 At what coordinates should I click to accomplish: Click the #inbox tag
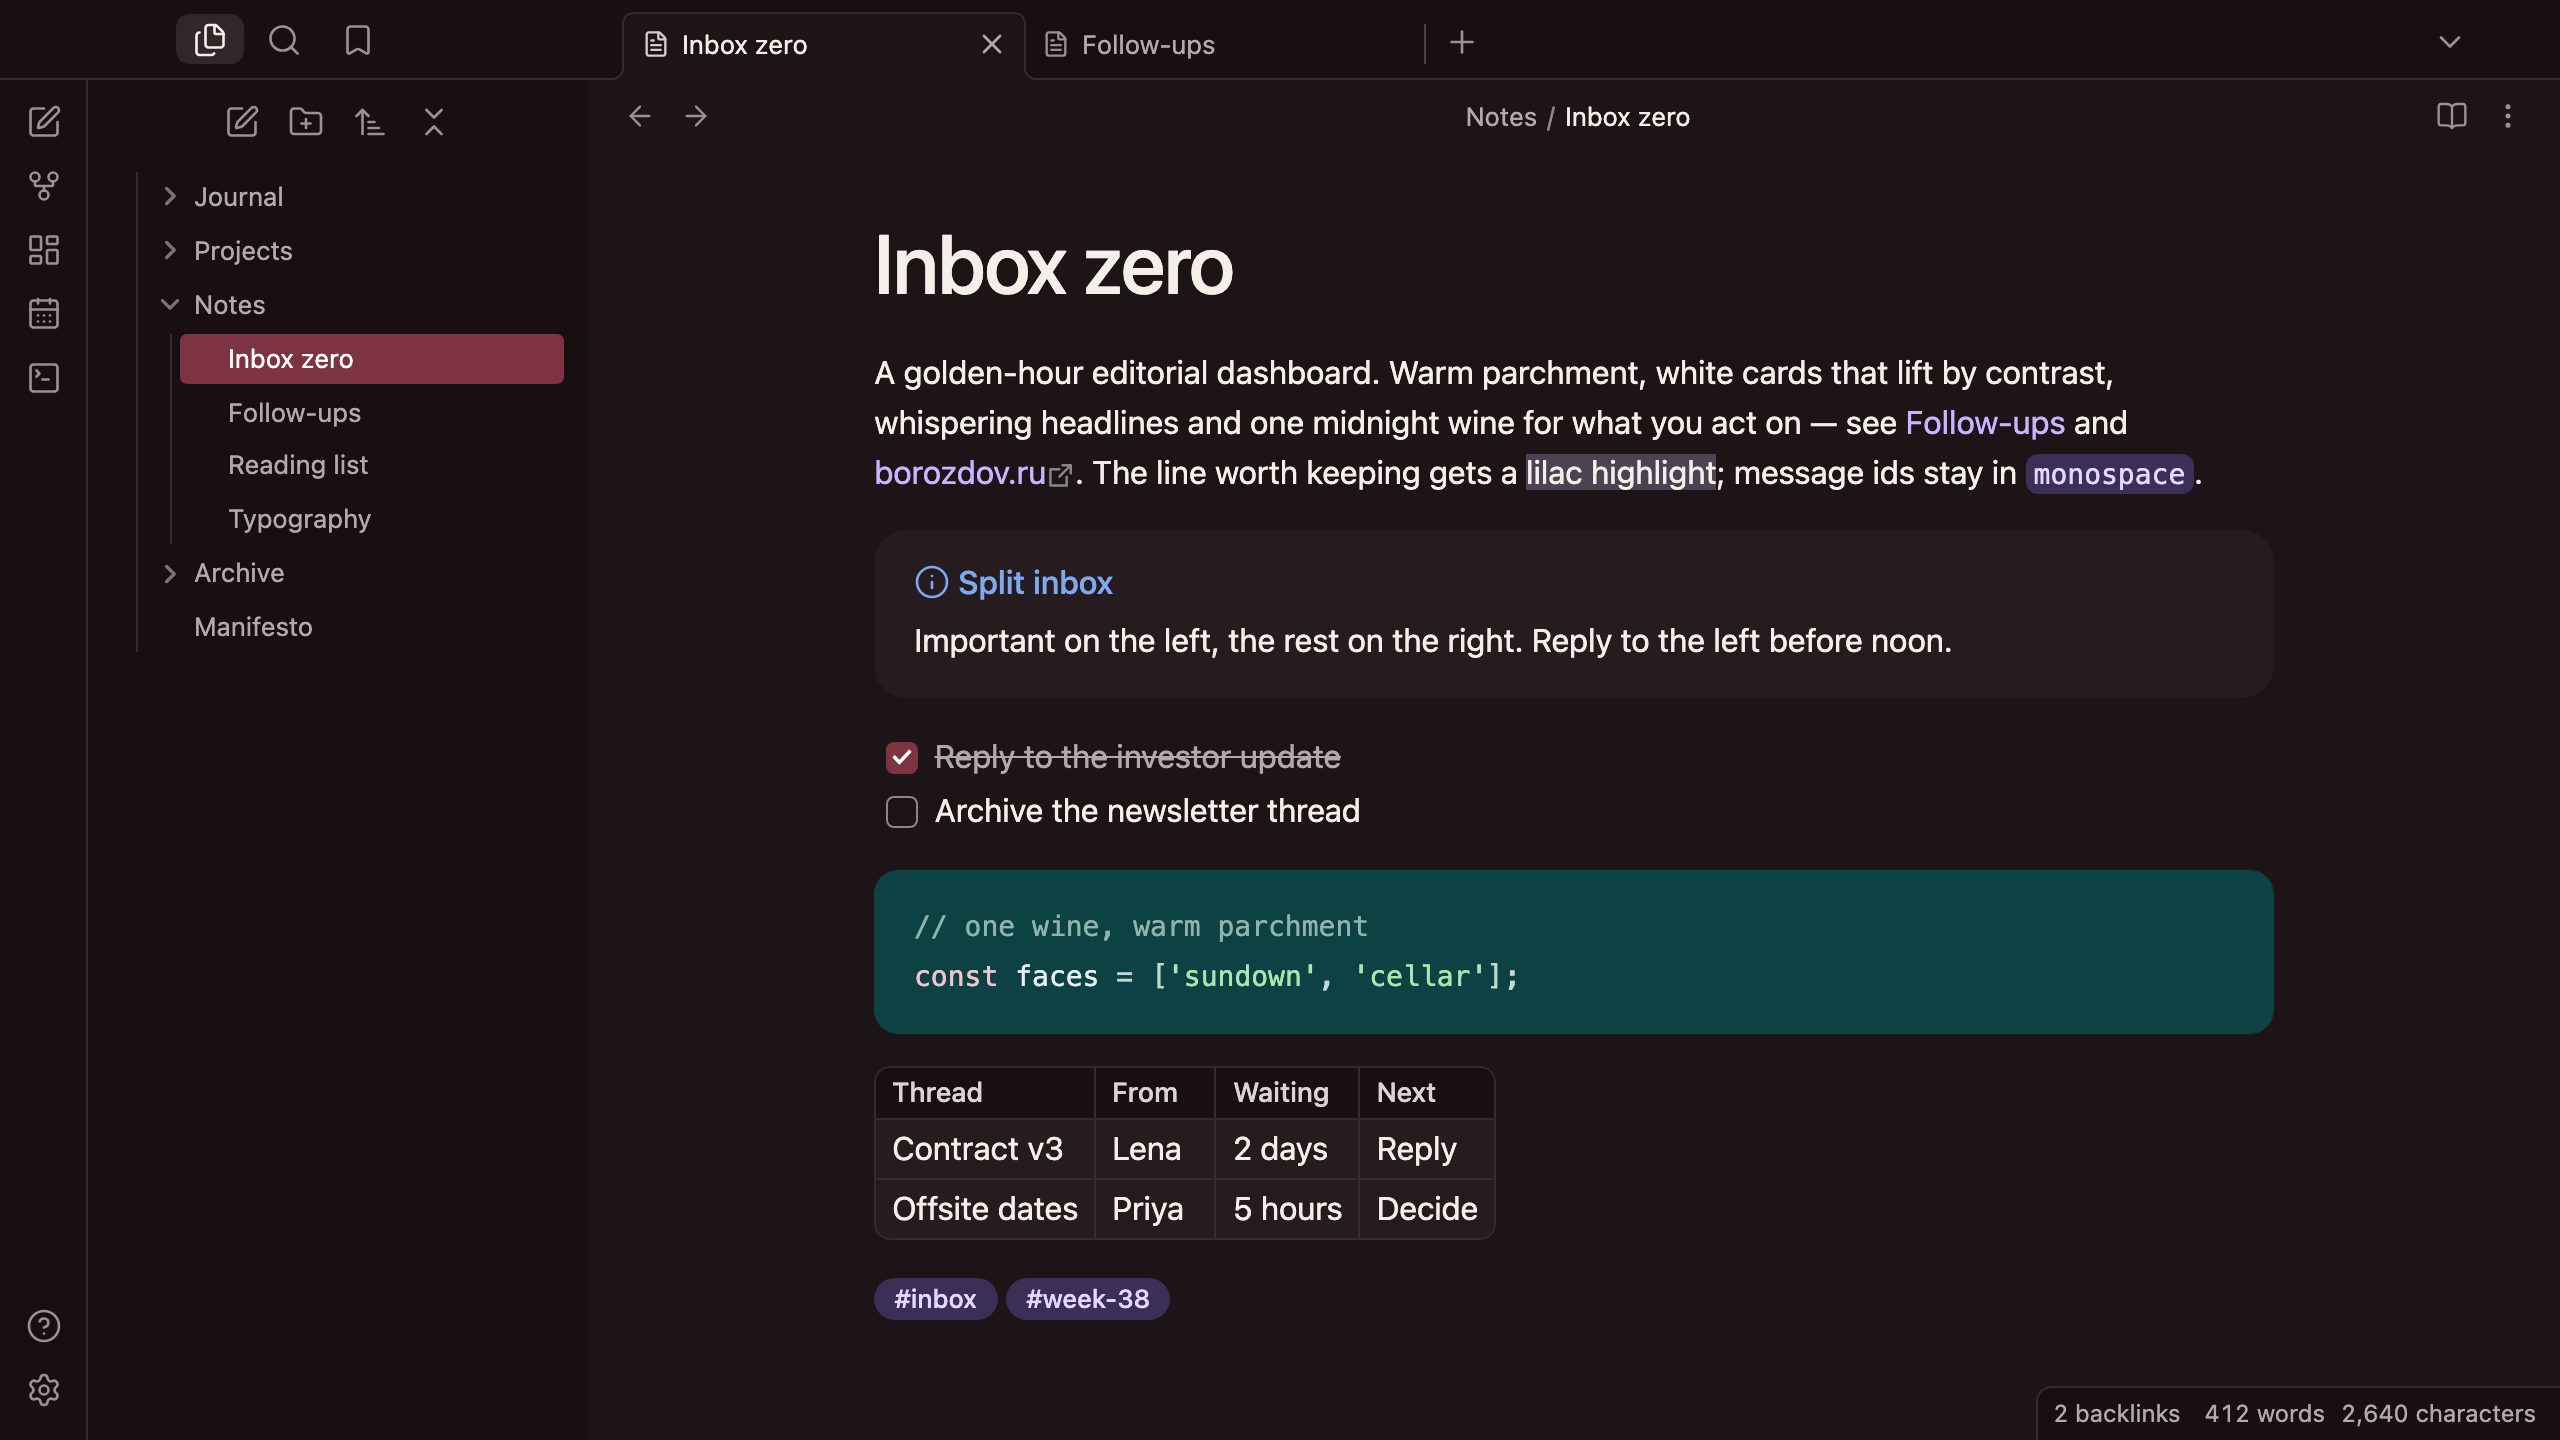(x=935, y=1299)
